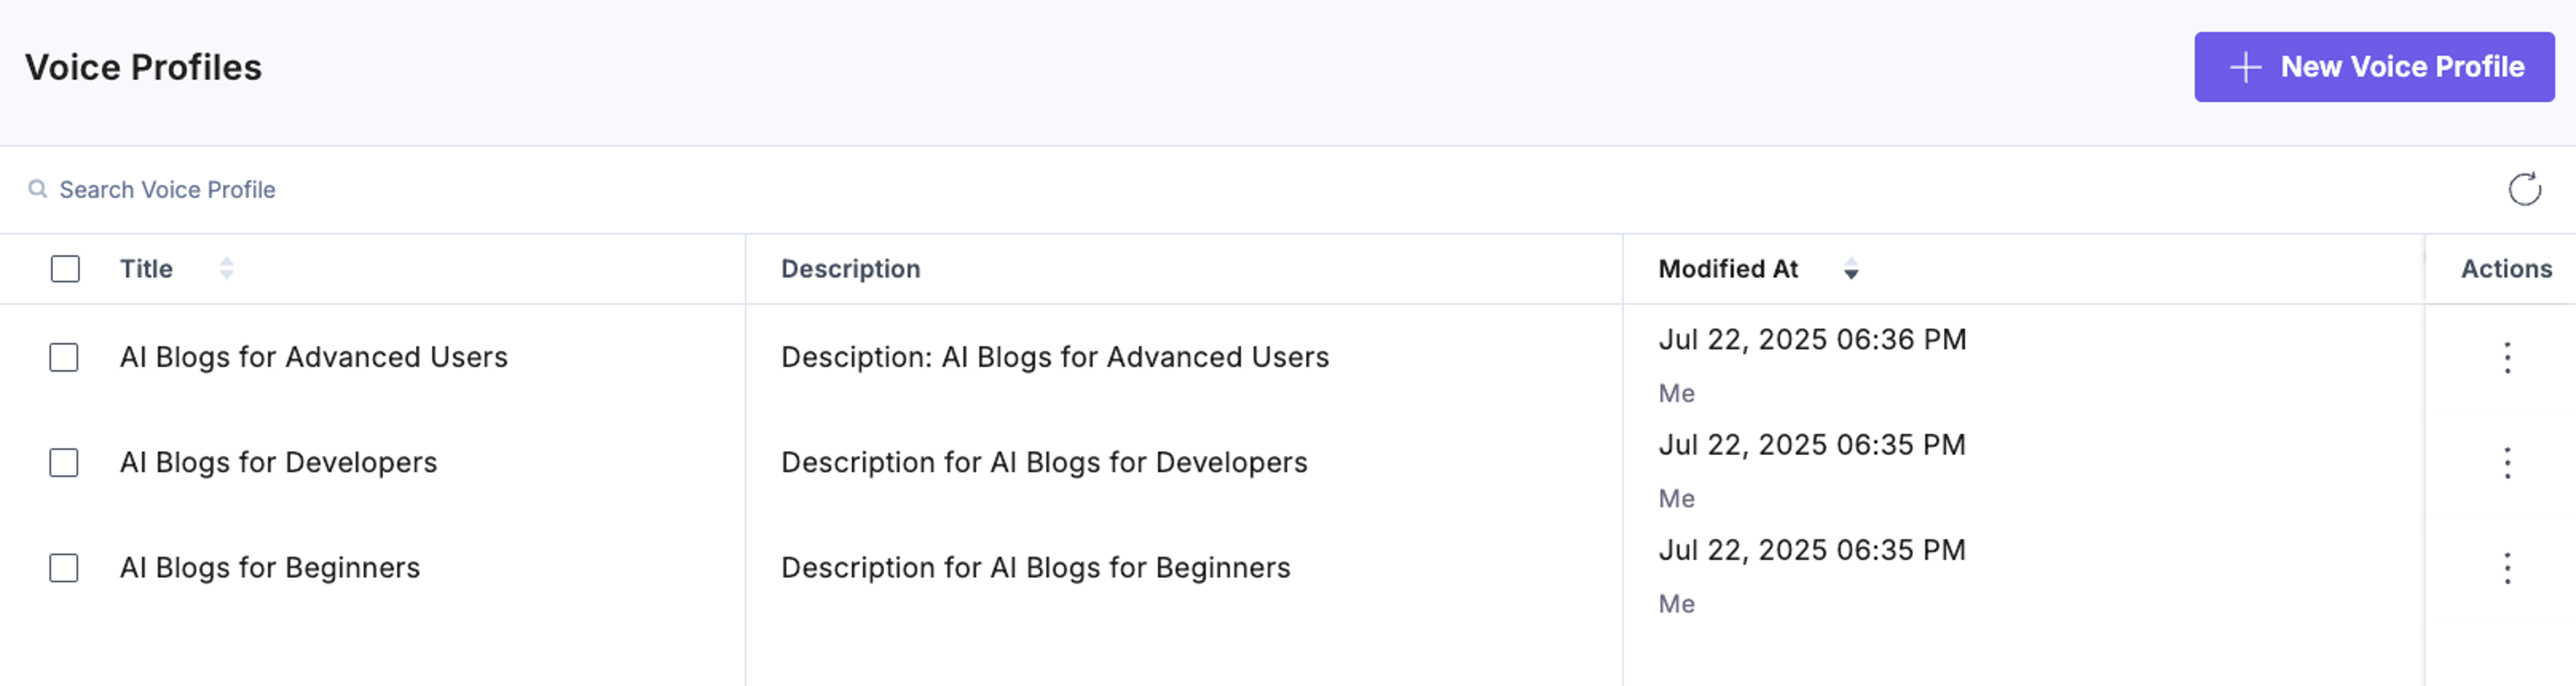Check the AI Blogs for Advanced Users row

64,357
